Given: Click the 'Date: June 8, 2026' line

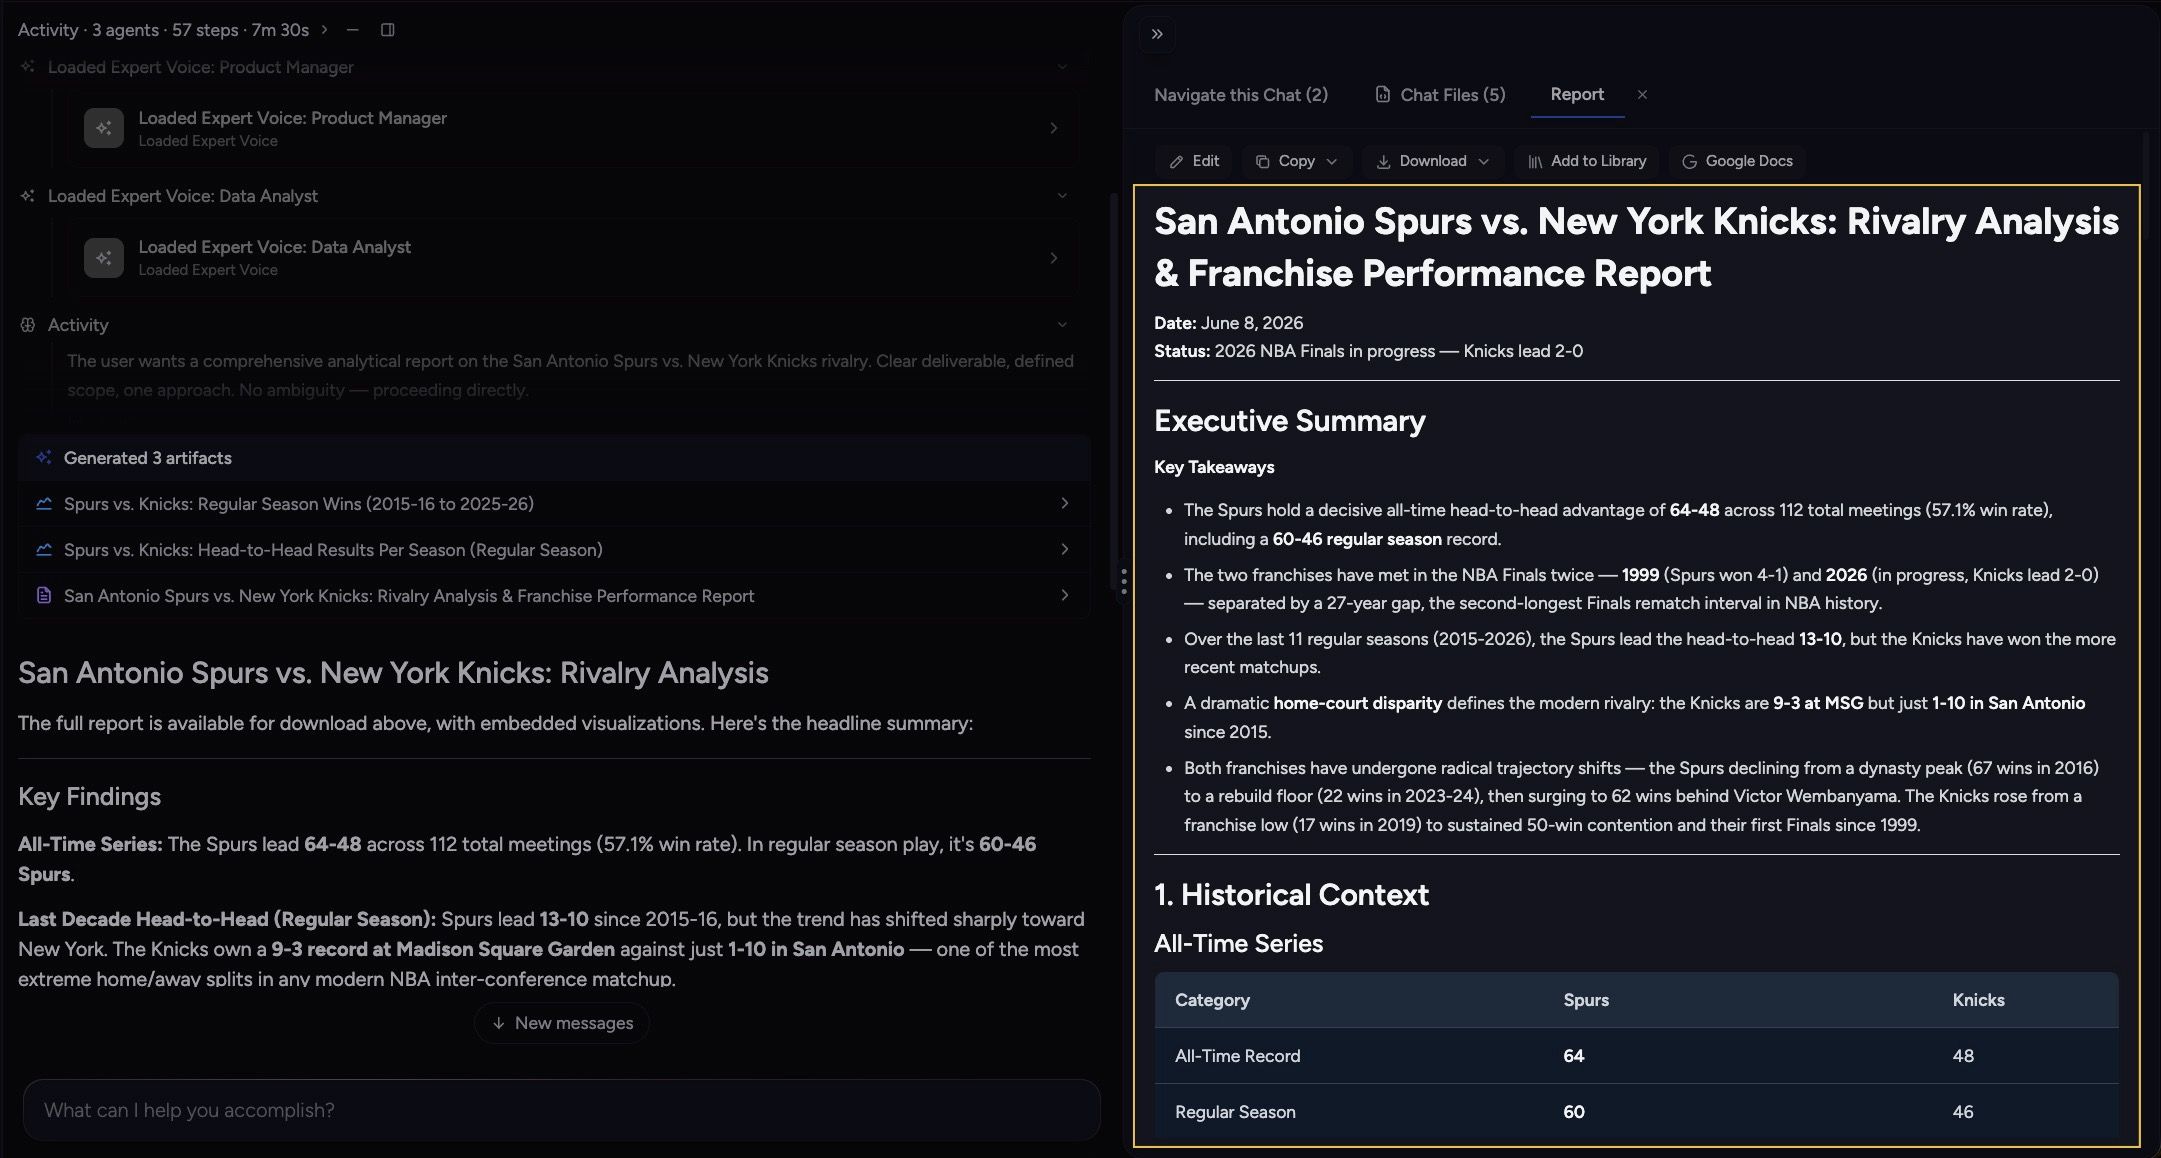Looking at the screenshot, I should [1228, 323].
